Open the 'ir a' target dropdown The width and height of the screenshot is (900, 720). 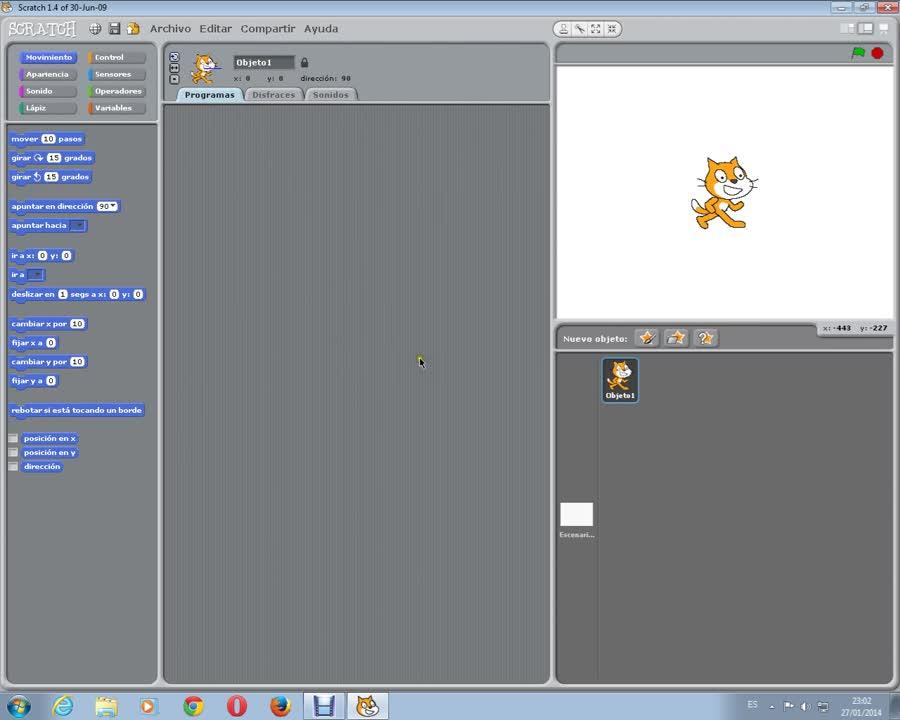36,274
